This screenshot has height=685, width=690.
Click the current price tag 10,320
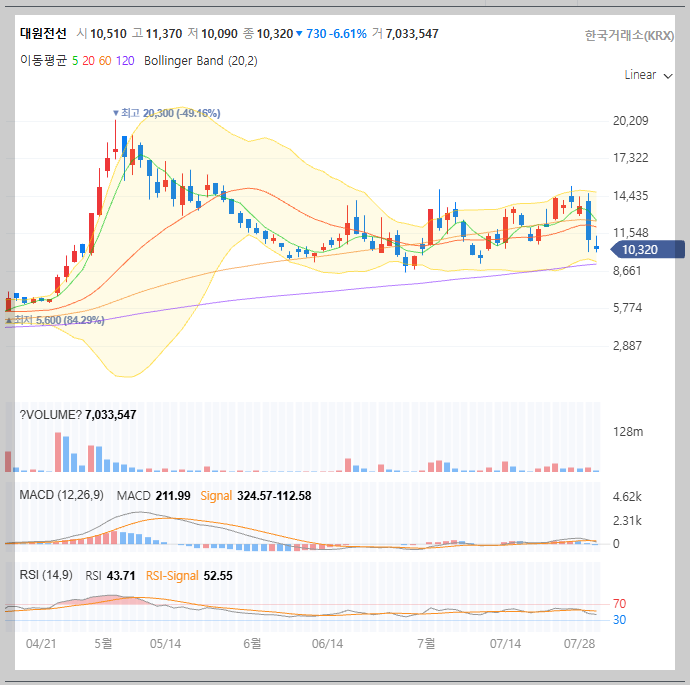click(x=647, y=250)
